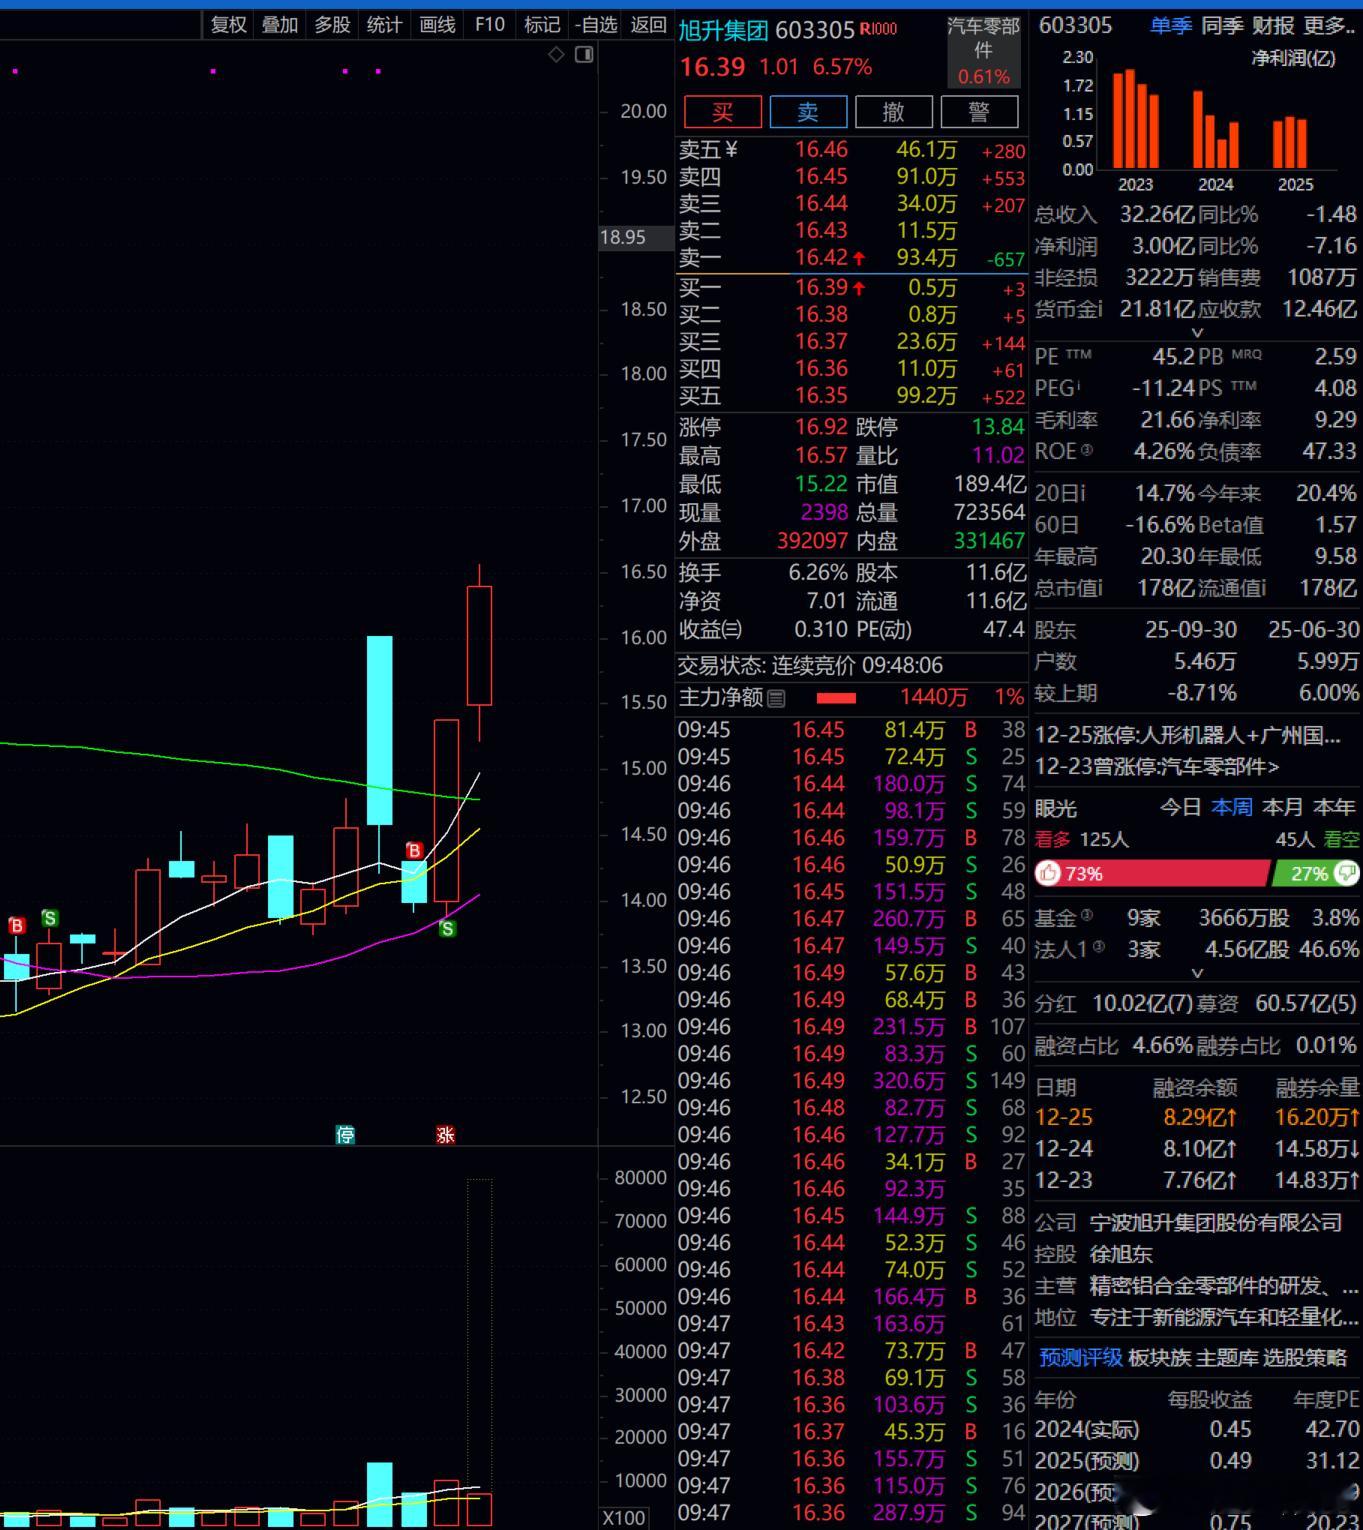Select the 今日 sentiment period
The height and width of the screenshot is (1530, 1363).
click(x=1180, y=807)
